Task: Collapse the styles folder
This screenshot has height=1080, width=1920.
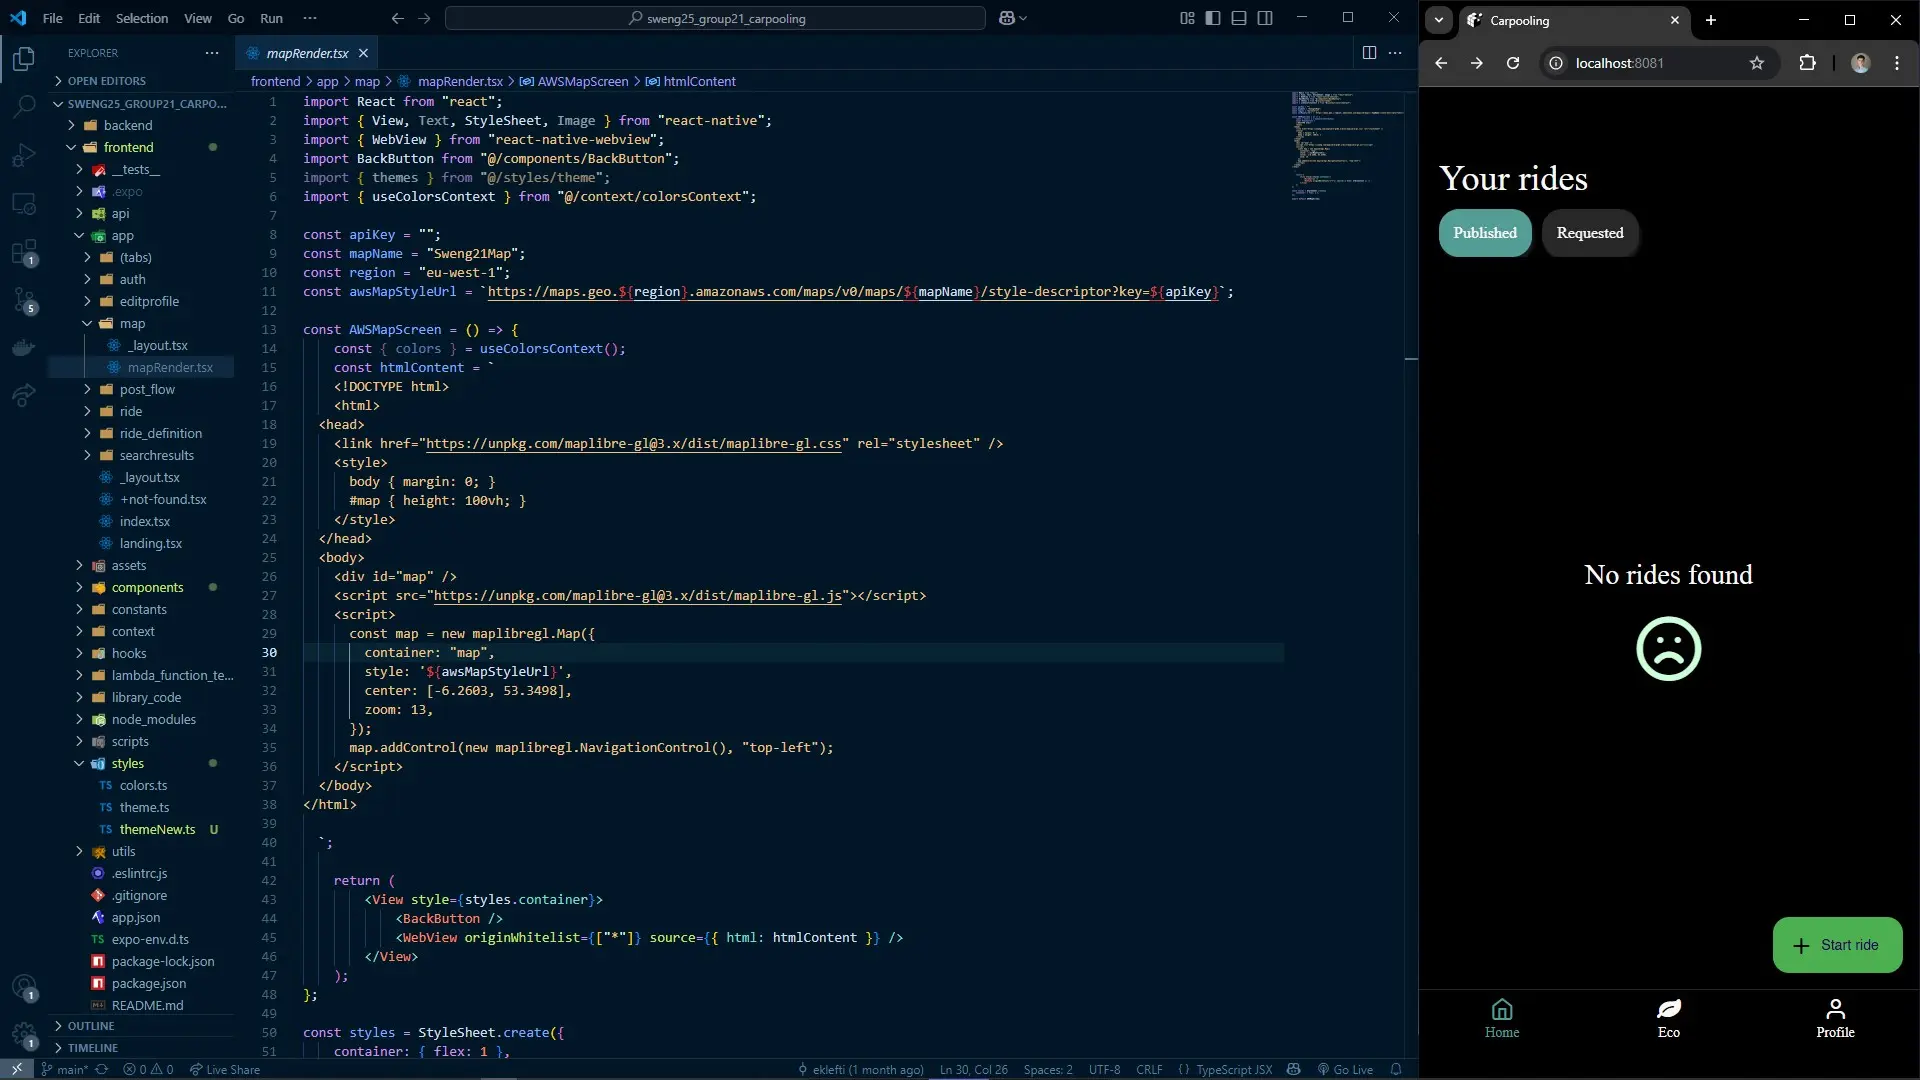Action: [x=127, y=763]
